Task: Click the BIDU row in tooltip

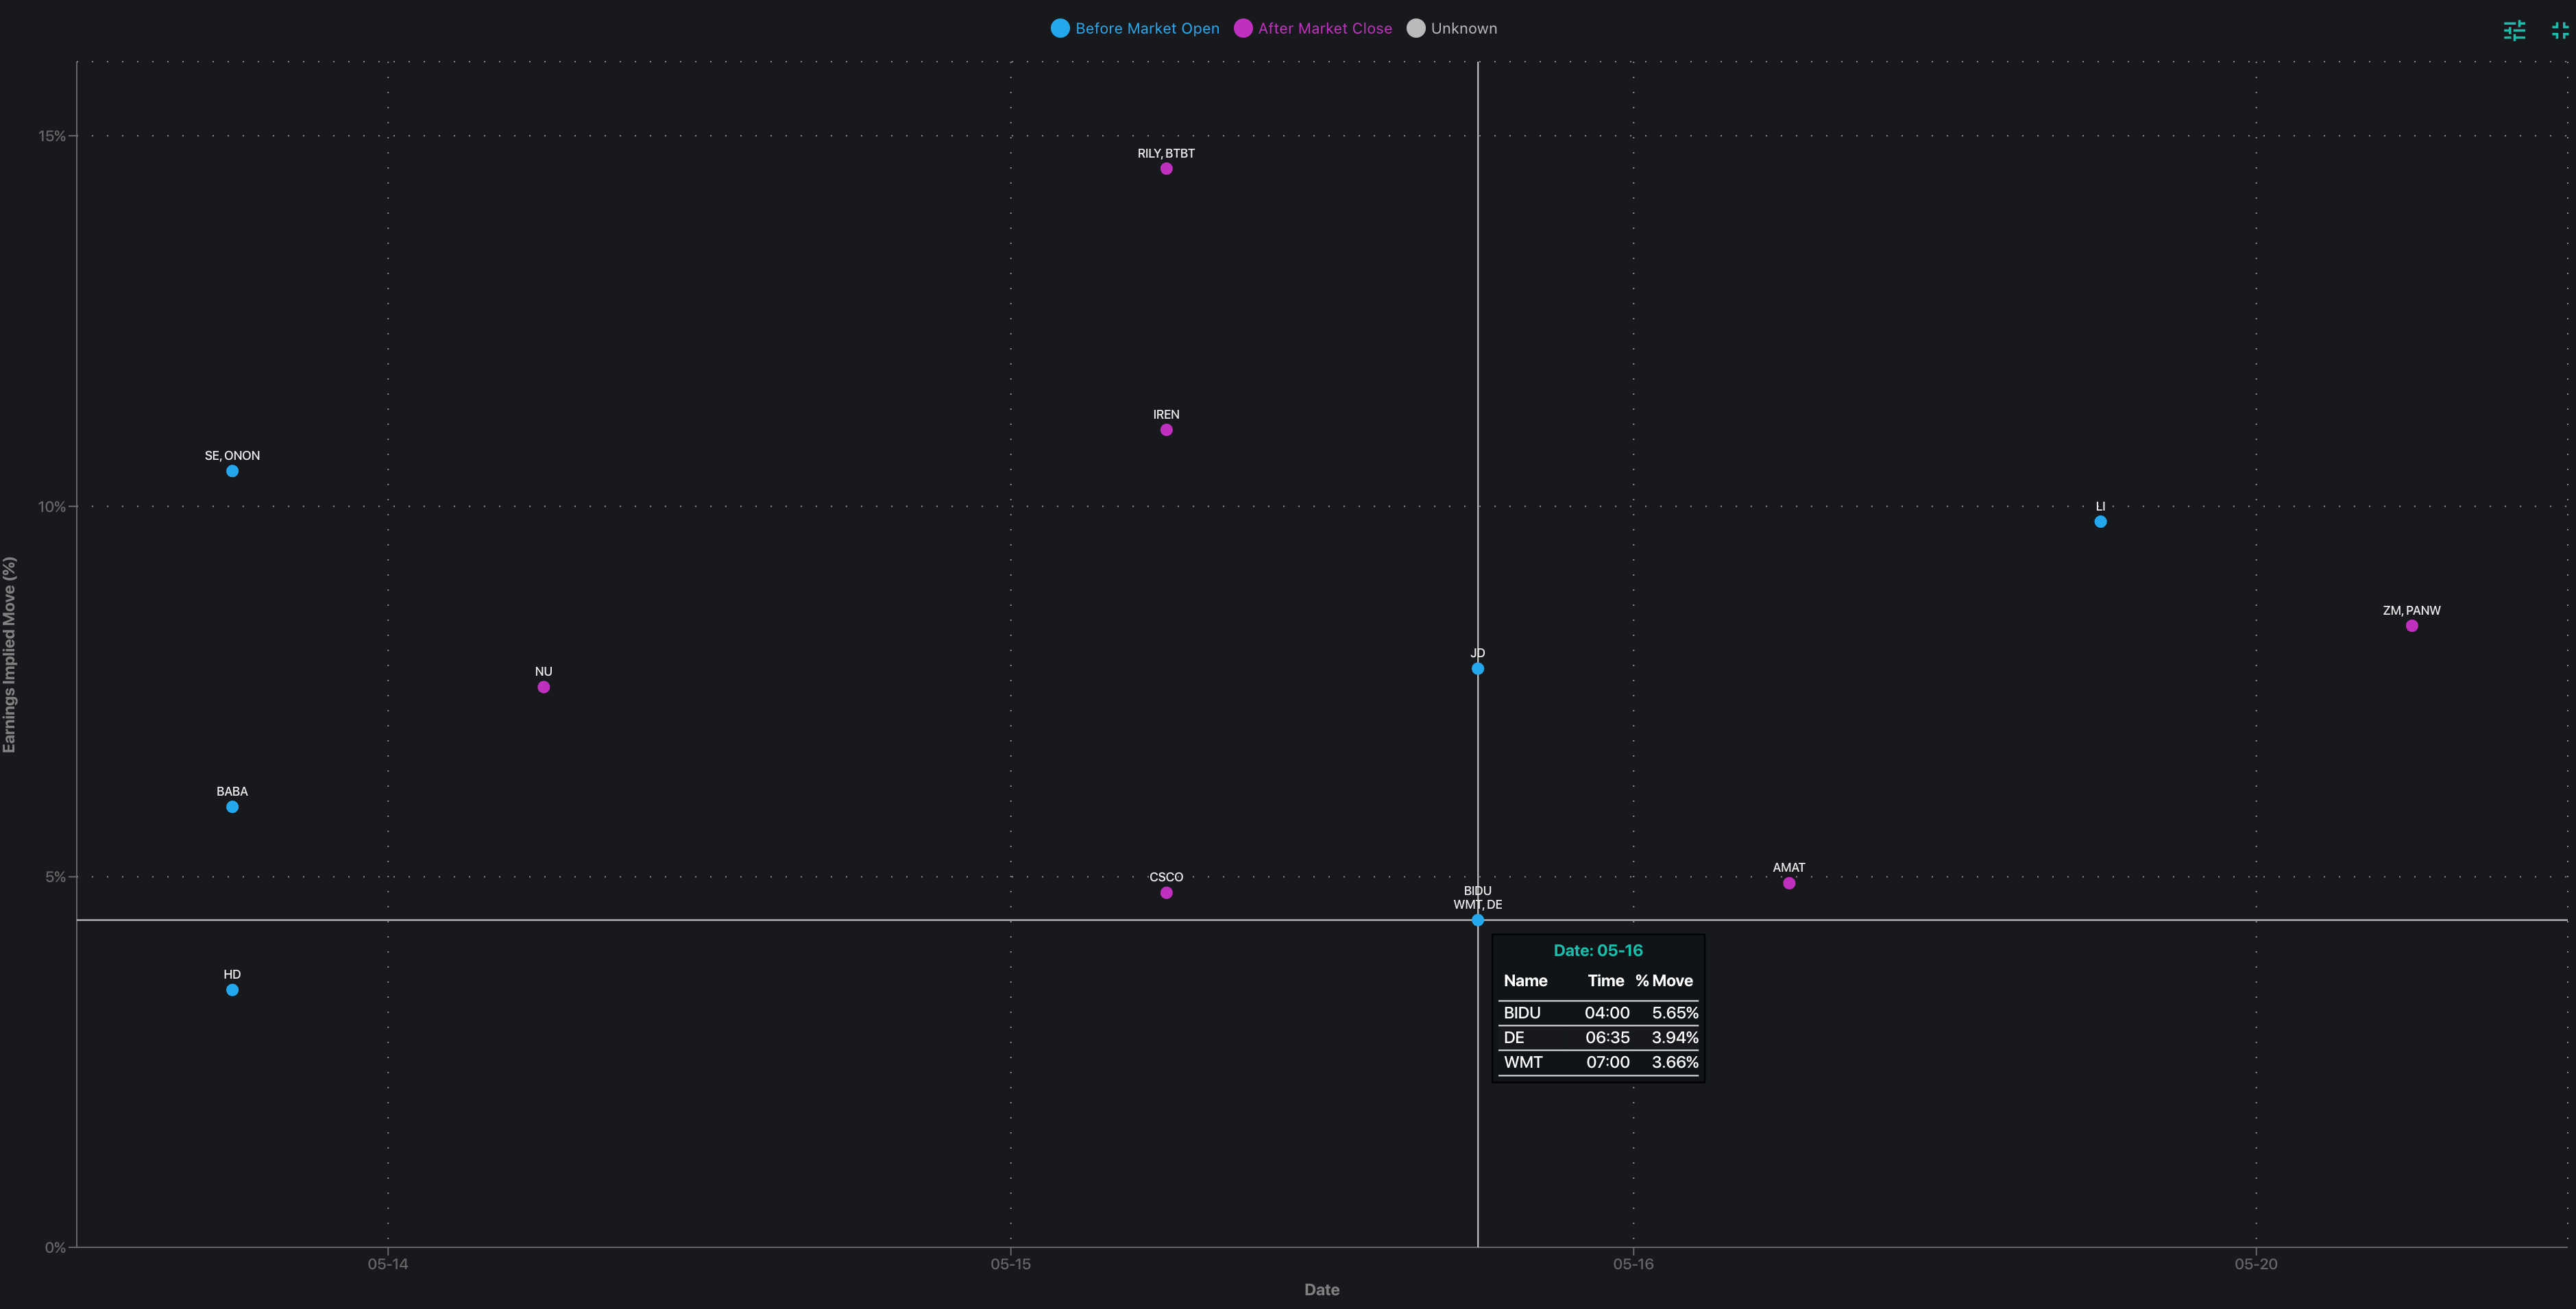Action: [x=1599, y=1013]
